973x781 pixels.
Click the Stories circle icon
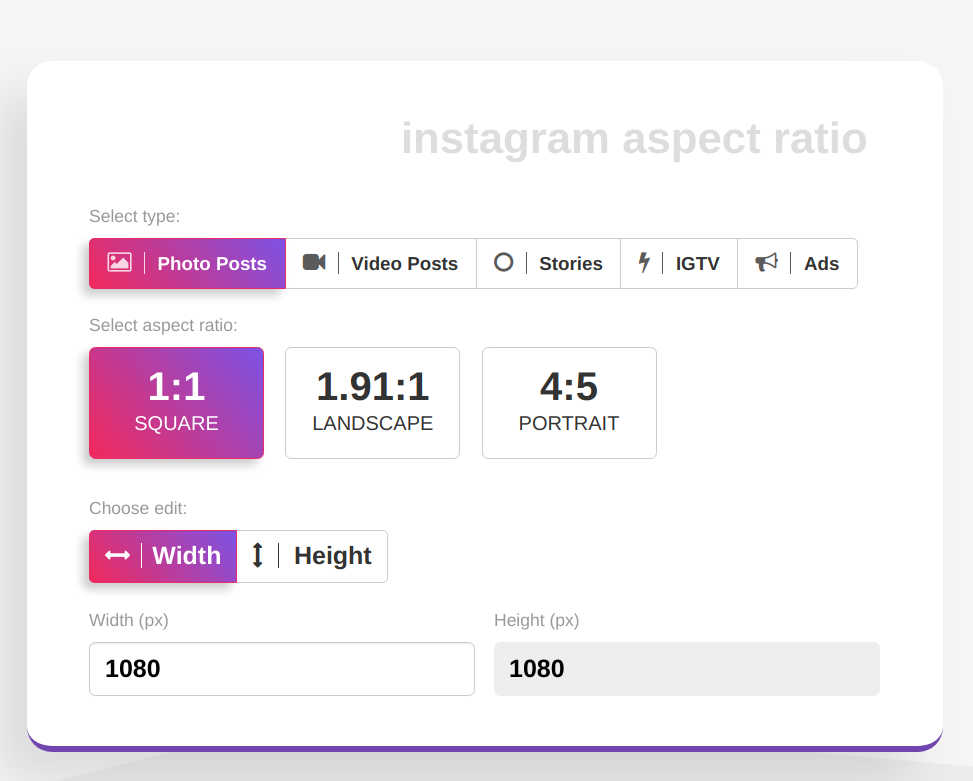pyautogui.click(x=503, y=262)
